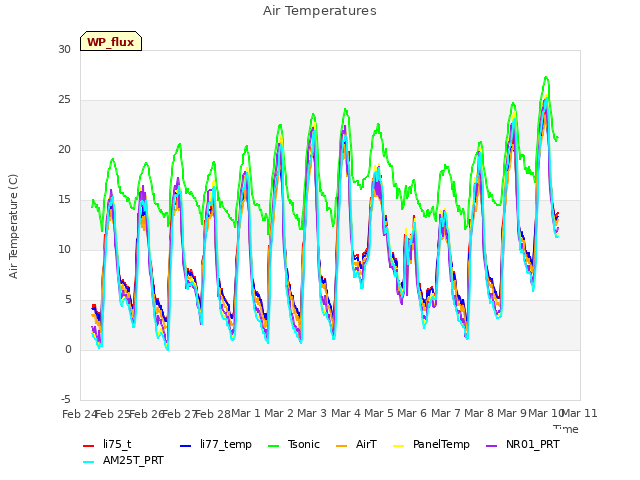Viewport: 640px width, 480px height.
Task: Click the 25 y-axis tick label
Action: 64,100
